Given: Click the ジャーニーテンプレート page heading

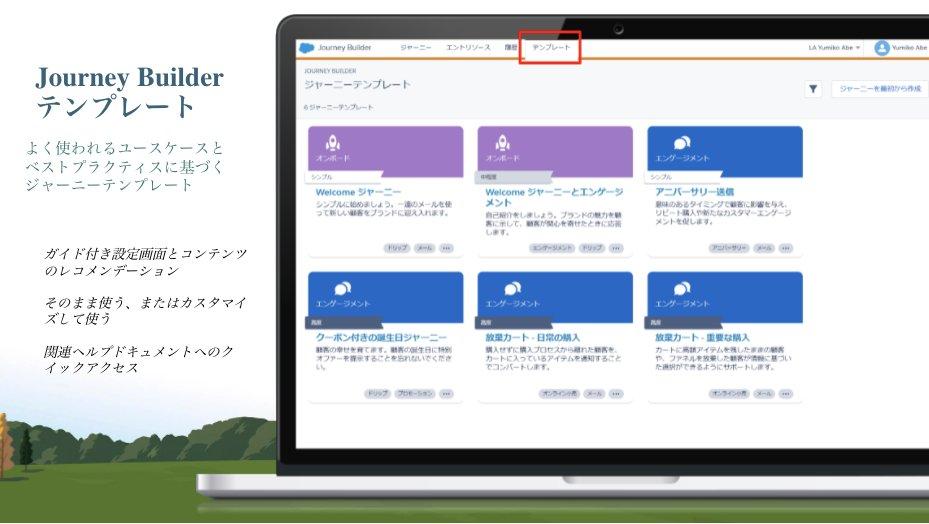Looking at the screenshot, I should click(357, 85).
